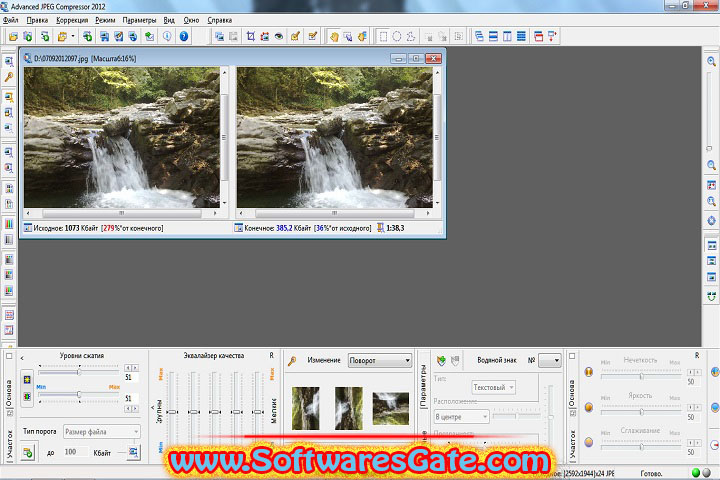The height and width of the screenshot is (480, 720).
Task: Open the Параметры menu
Action: pos(139,20)
